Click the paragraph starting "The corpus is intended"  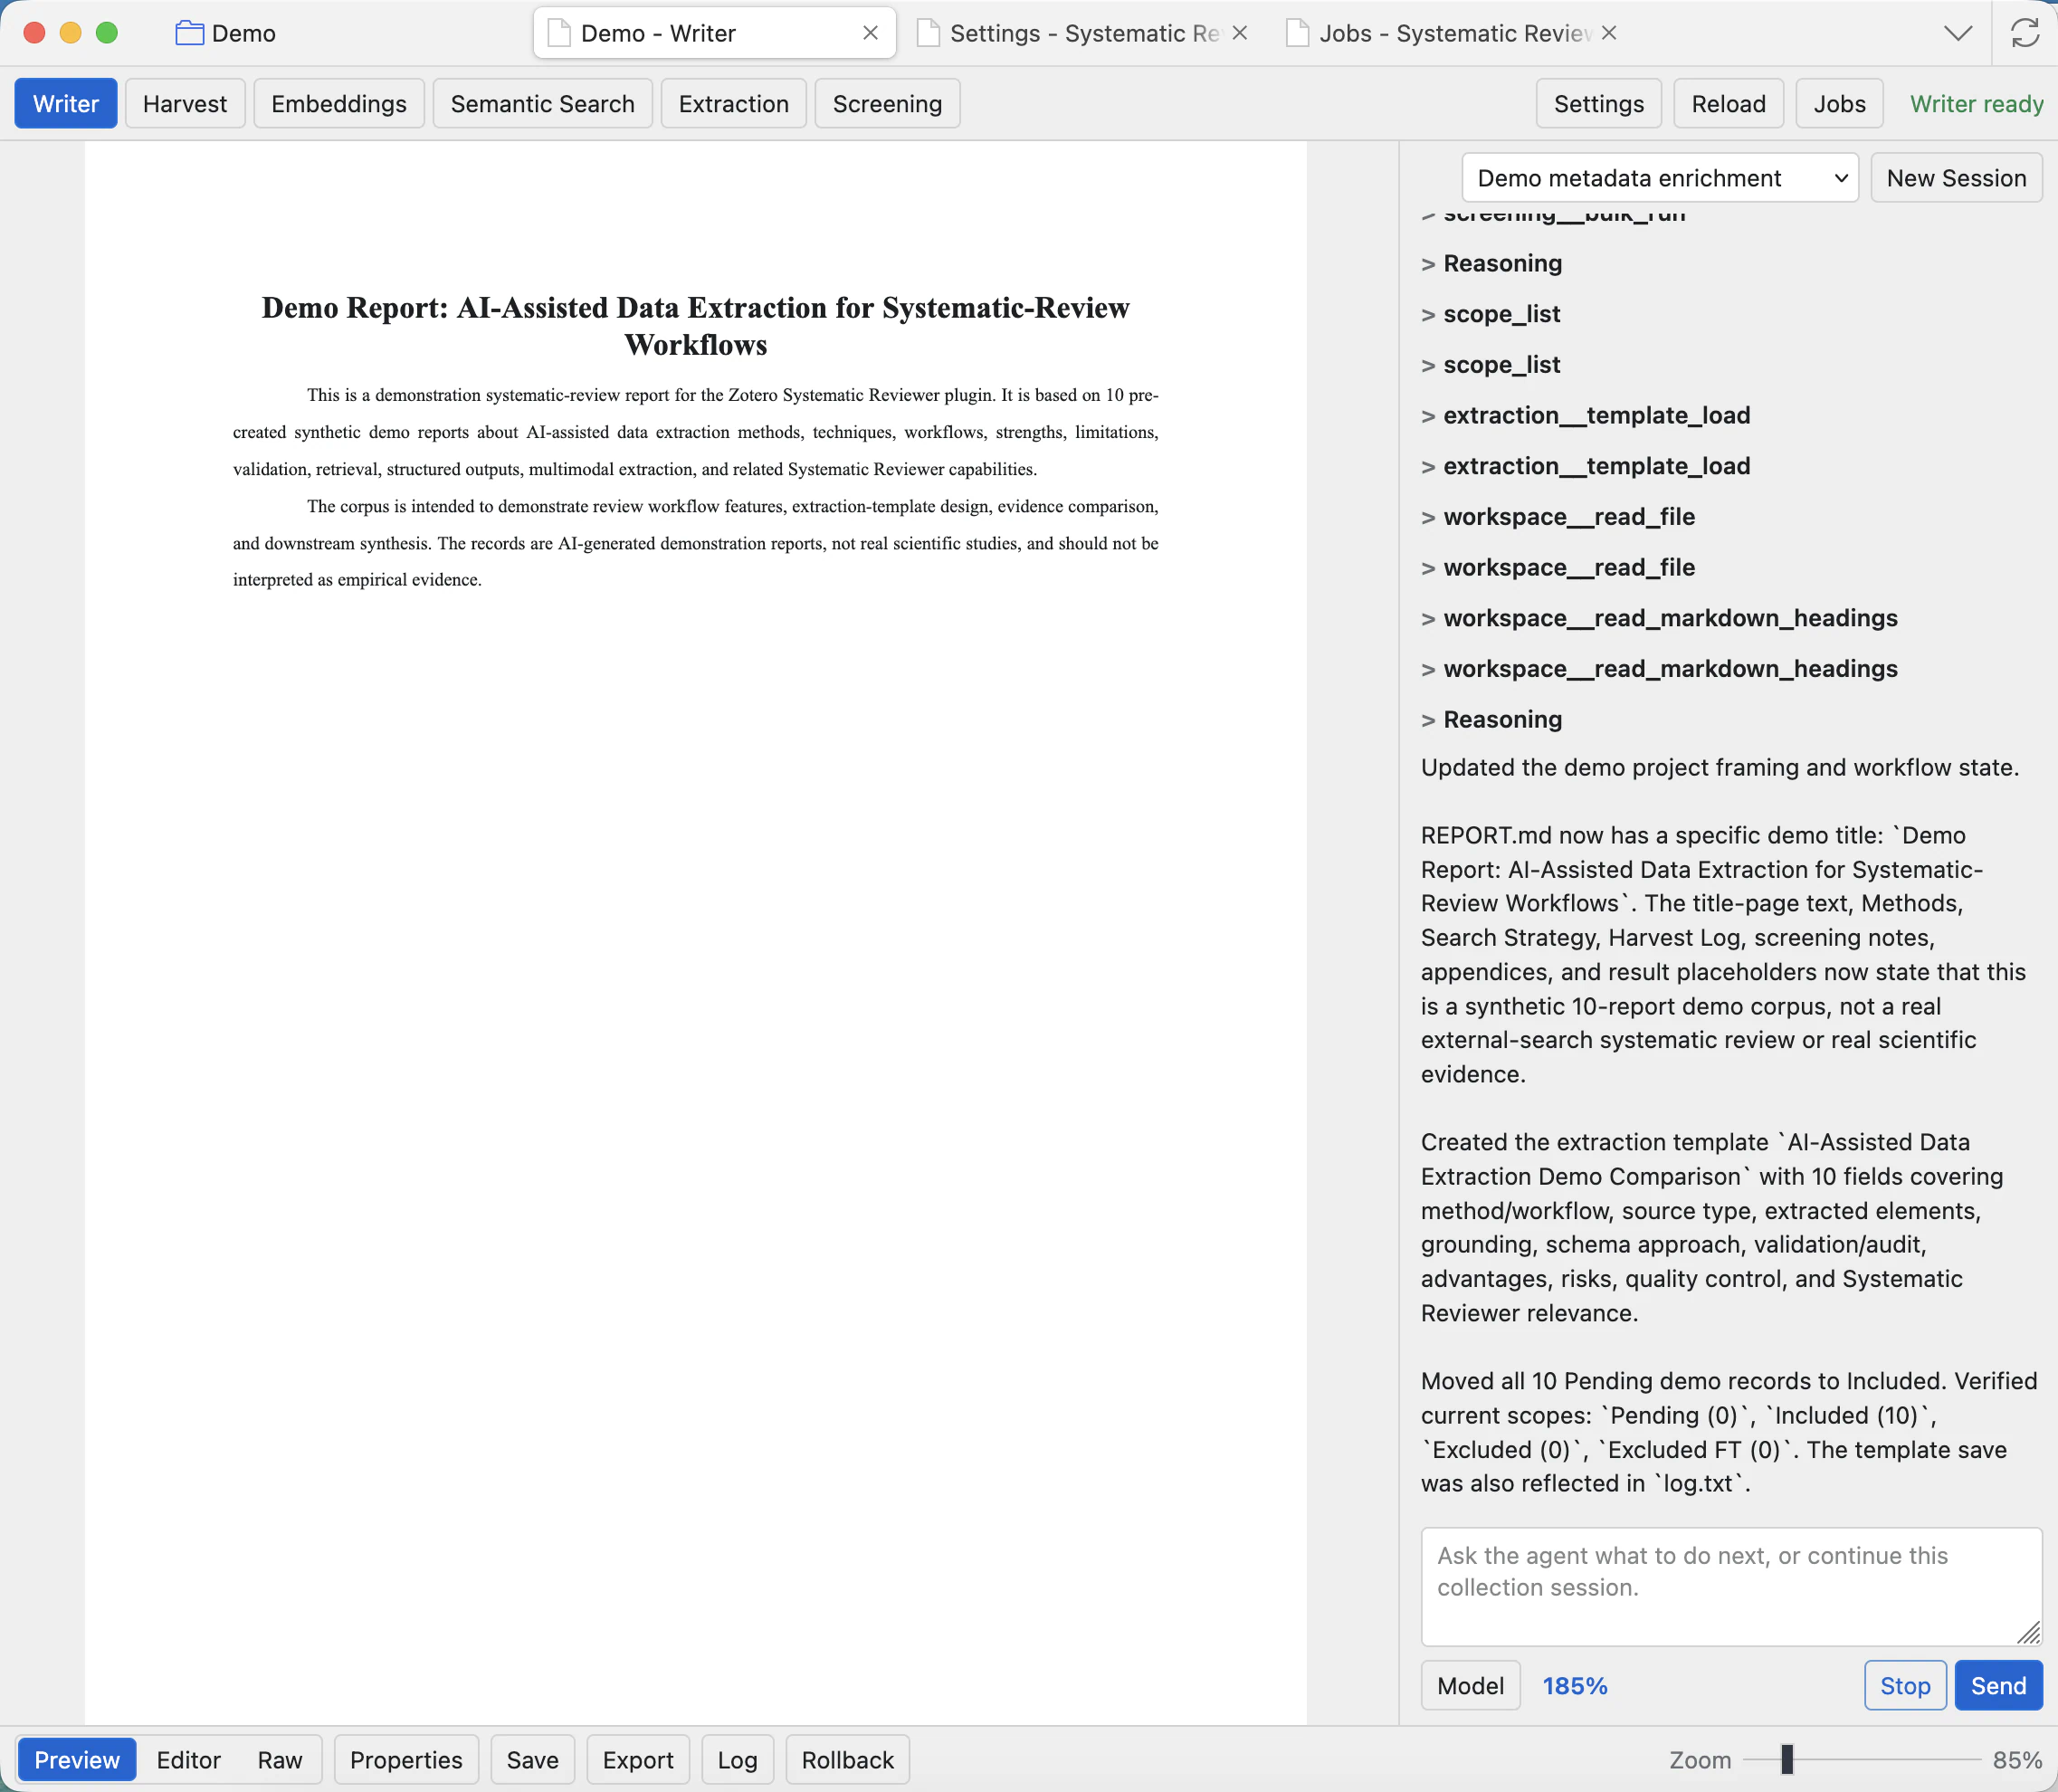(x=695, y=543)
